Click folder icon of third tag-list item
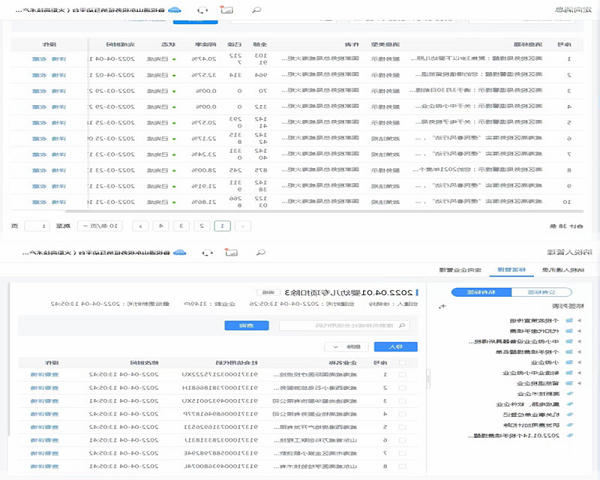The image size is (600, 480). [x=569, y=341]
